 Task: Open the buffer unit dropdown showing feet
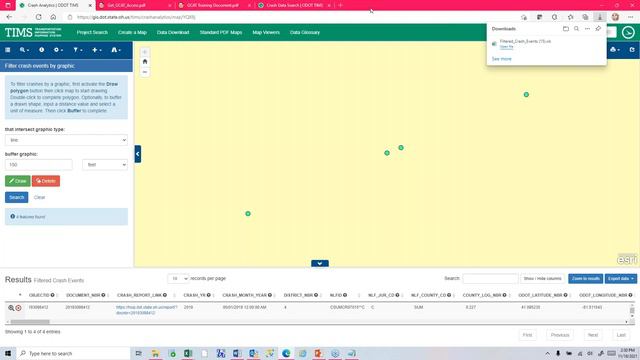point(105,164)
